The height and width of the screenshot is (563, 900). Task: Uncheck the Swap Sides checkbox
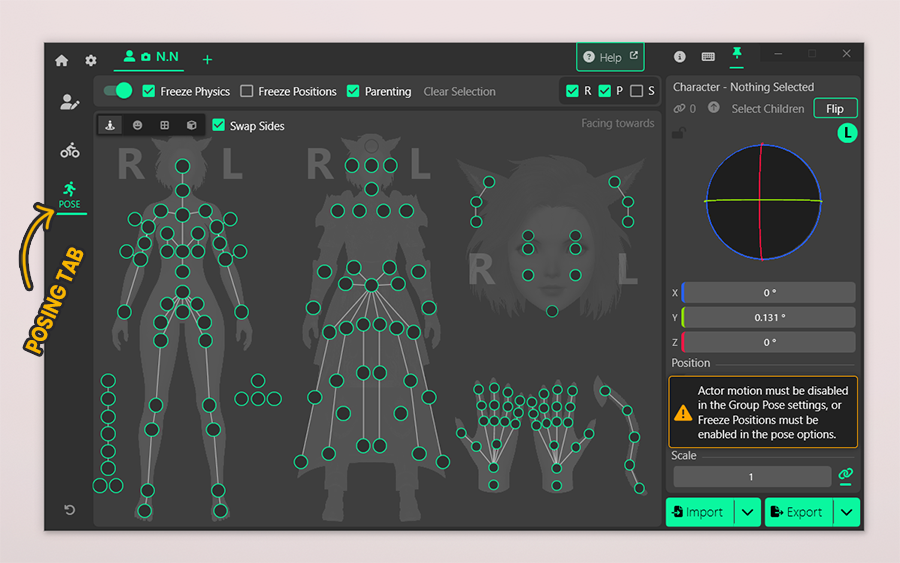point(219,126)
